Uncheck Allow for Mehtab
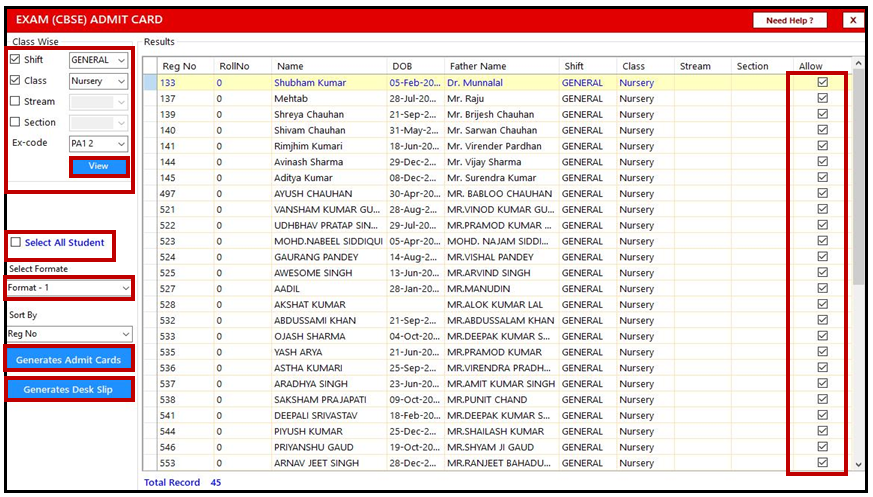The height and width of the screenshot is (497, 873). 822,98
